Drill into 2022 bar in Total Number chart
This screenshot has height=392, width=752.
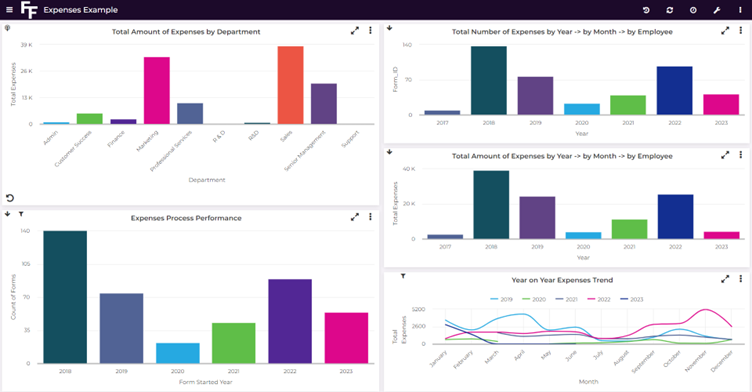pyautogui.click(x=674, y=91)
